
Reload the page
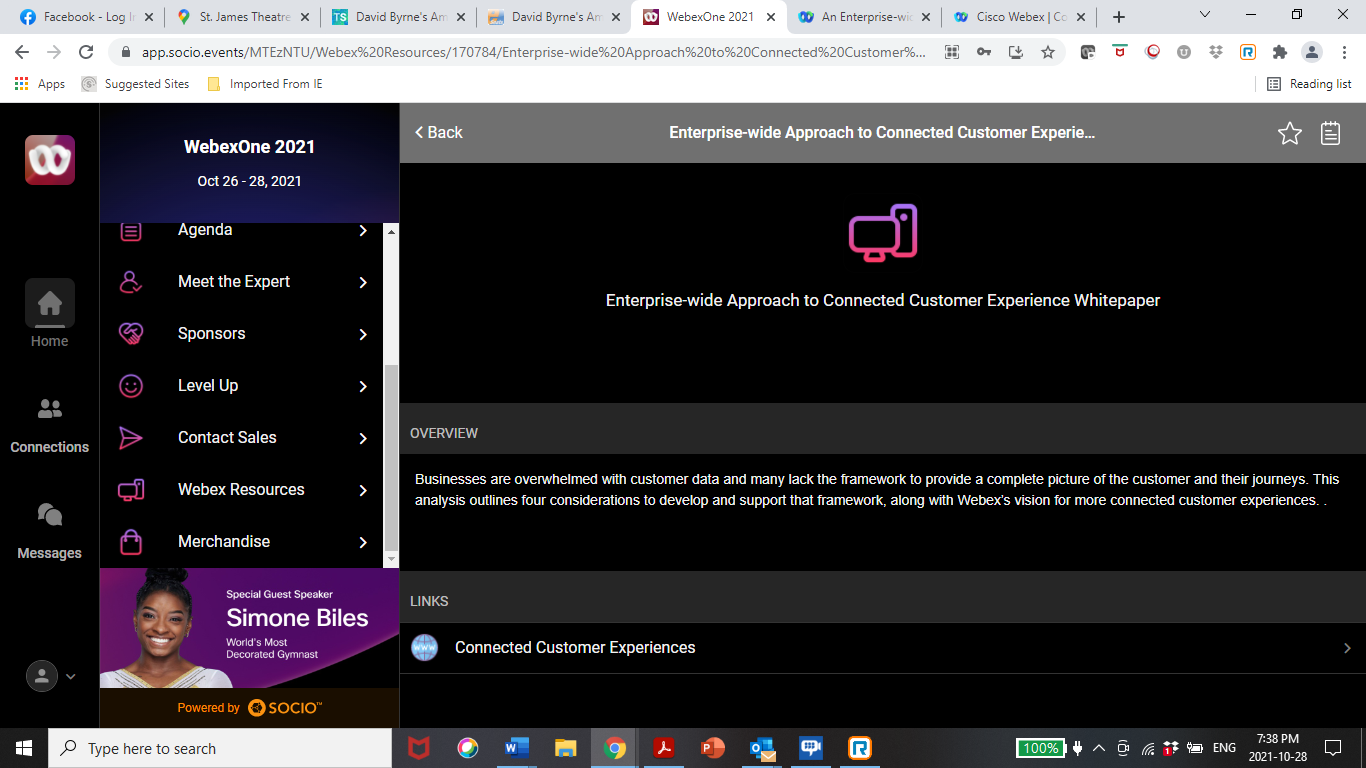coord(86,52)
